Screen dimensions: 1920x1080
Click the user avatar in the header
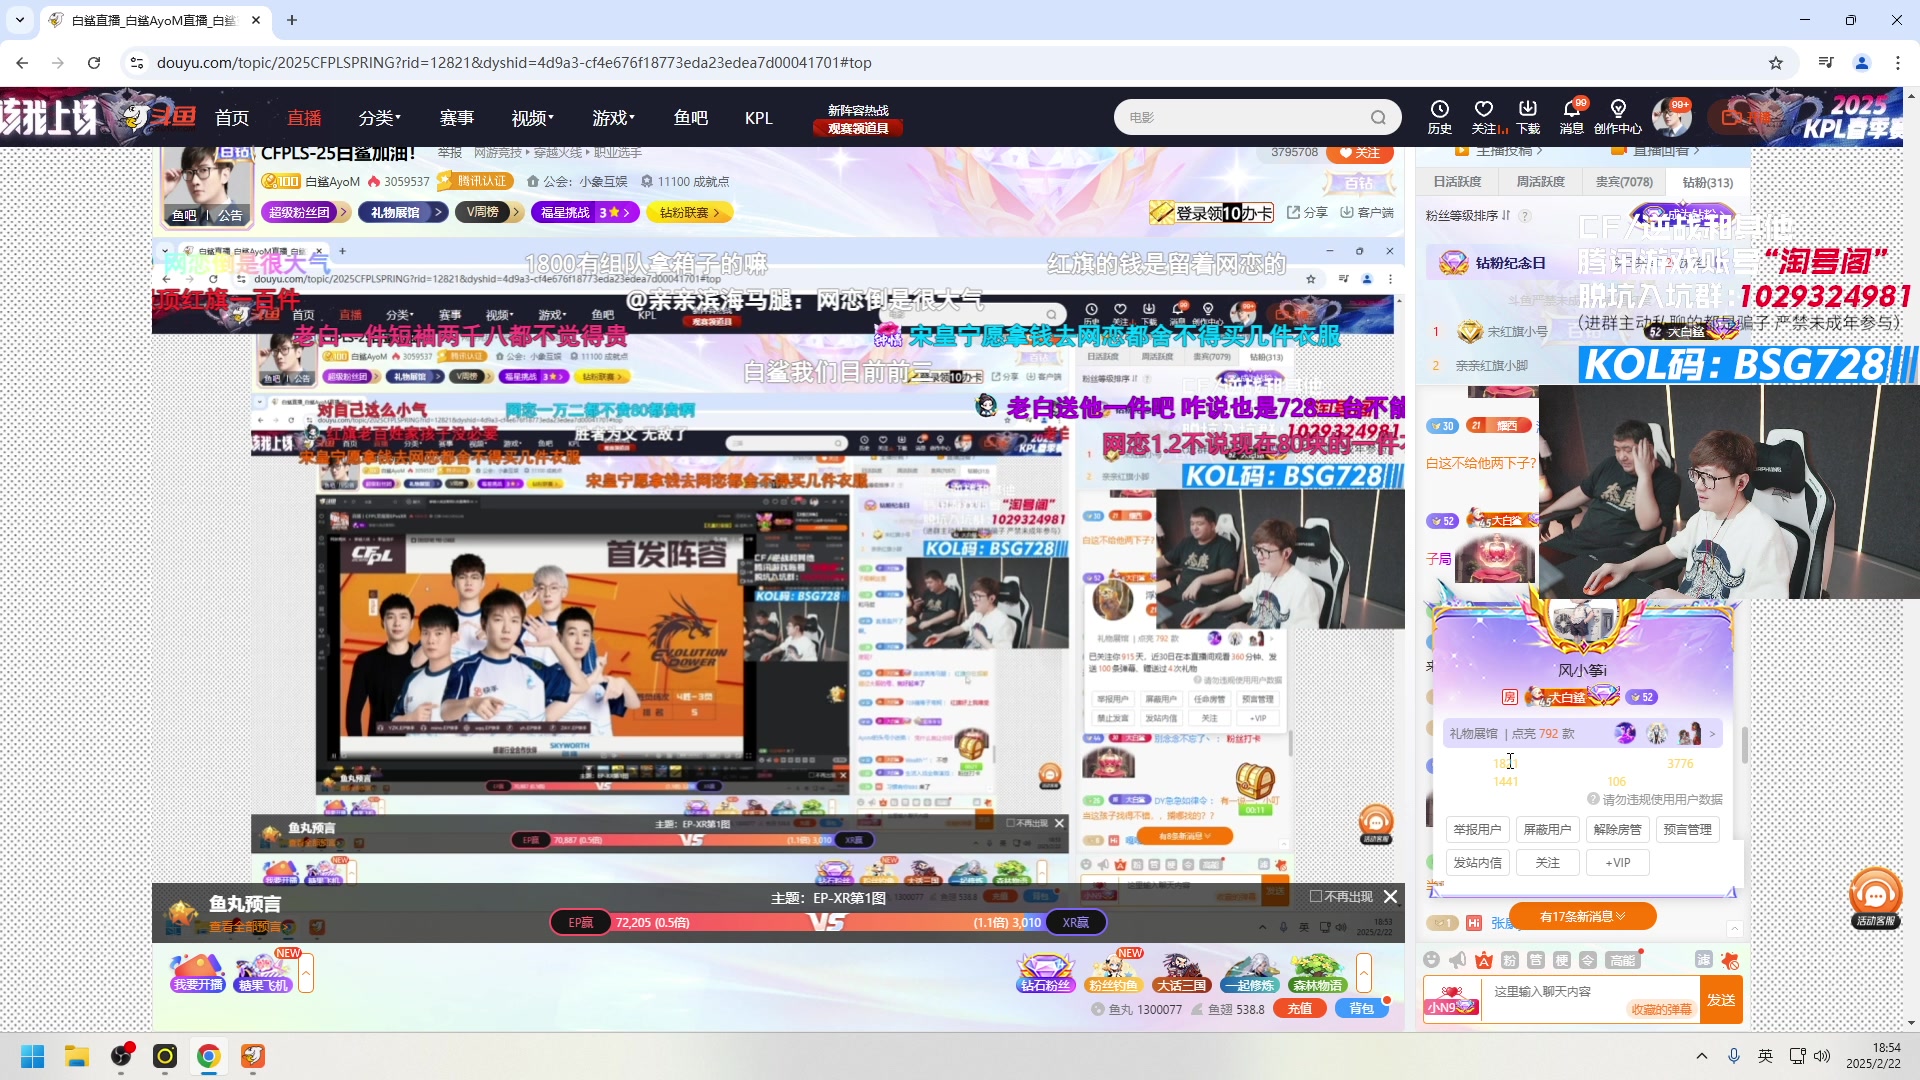pos(1670,117)
